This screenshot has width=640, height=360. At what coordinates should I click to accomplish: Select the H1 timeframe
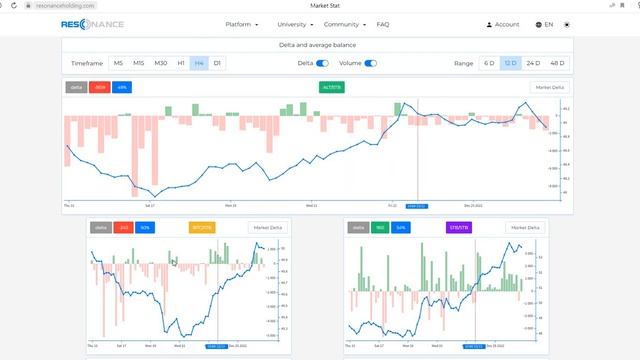point(181,63)
